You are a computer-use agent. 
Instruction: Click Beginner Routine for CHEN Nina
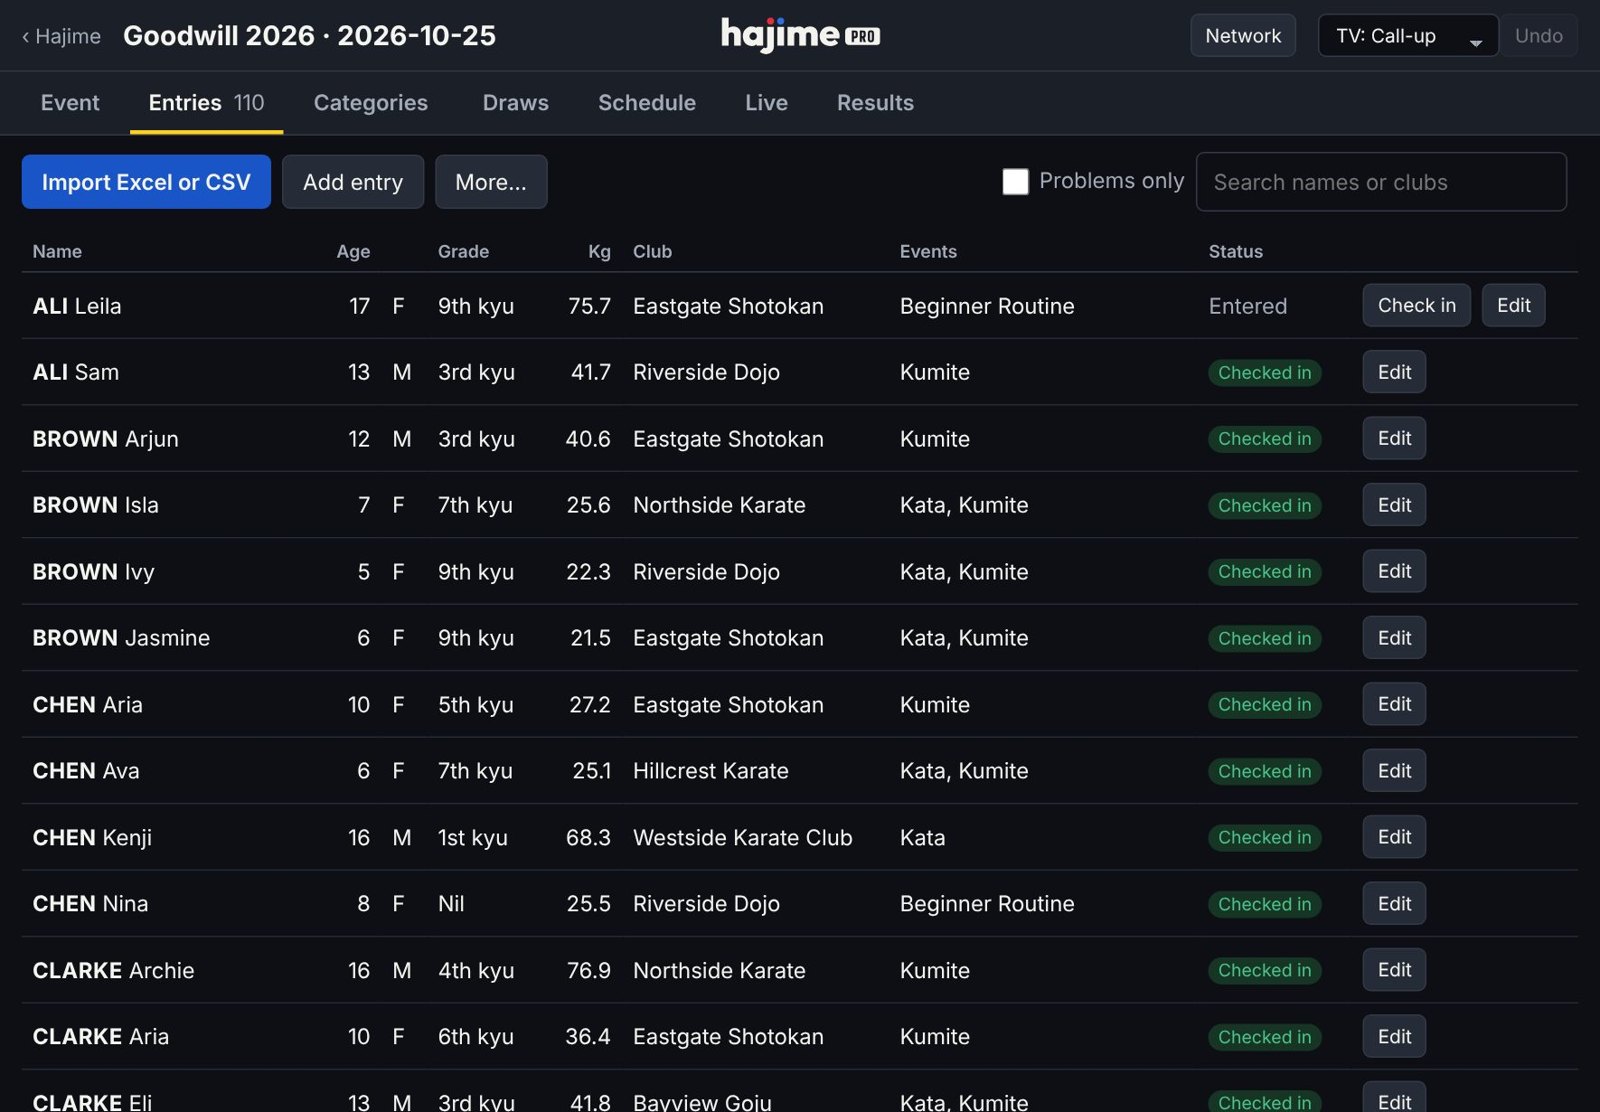tap(987, 904)
